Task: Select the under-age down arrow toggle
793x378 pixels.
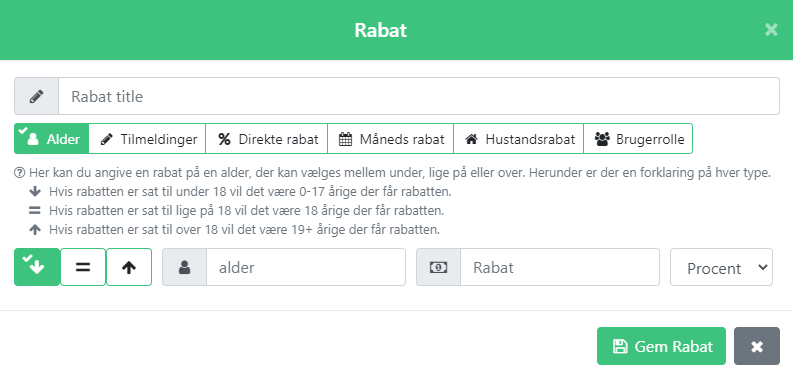Action: [37, 267]
